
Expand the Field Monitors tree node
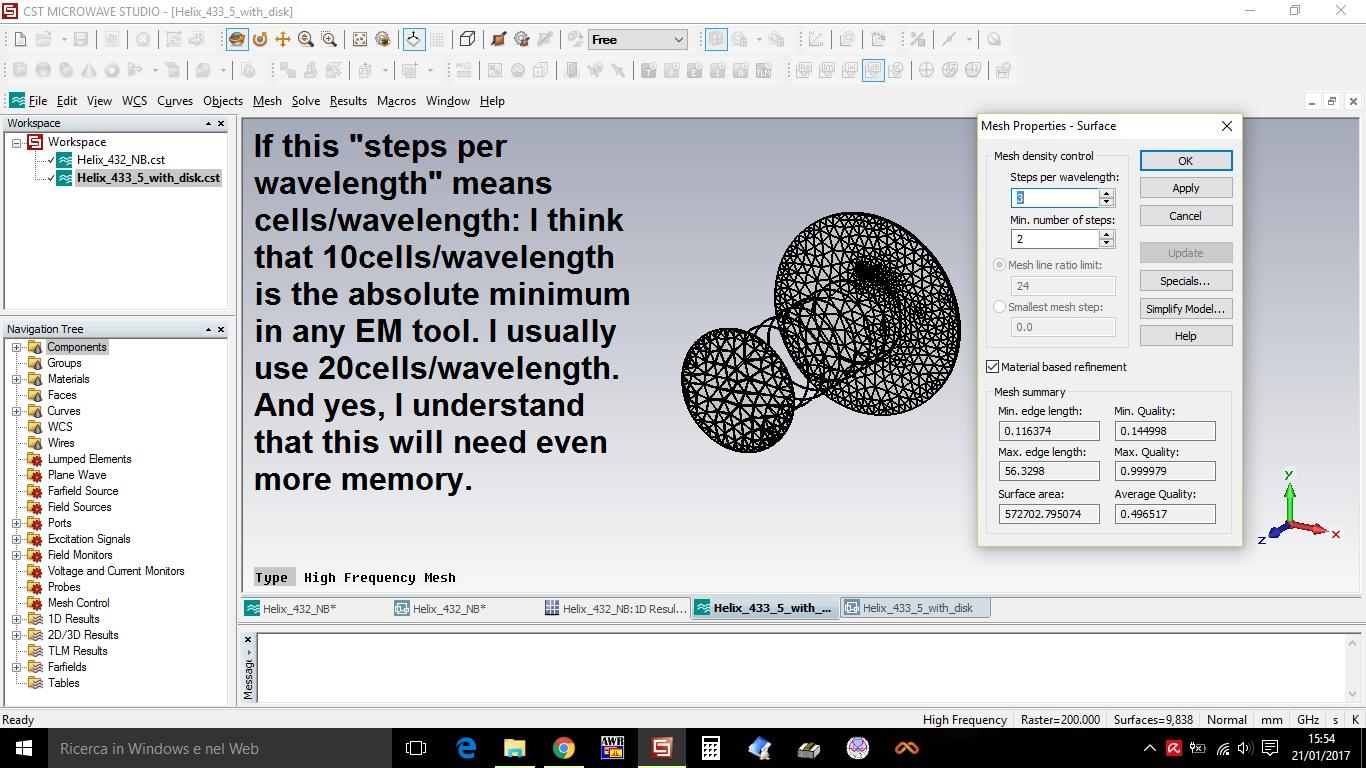[17, 555]
